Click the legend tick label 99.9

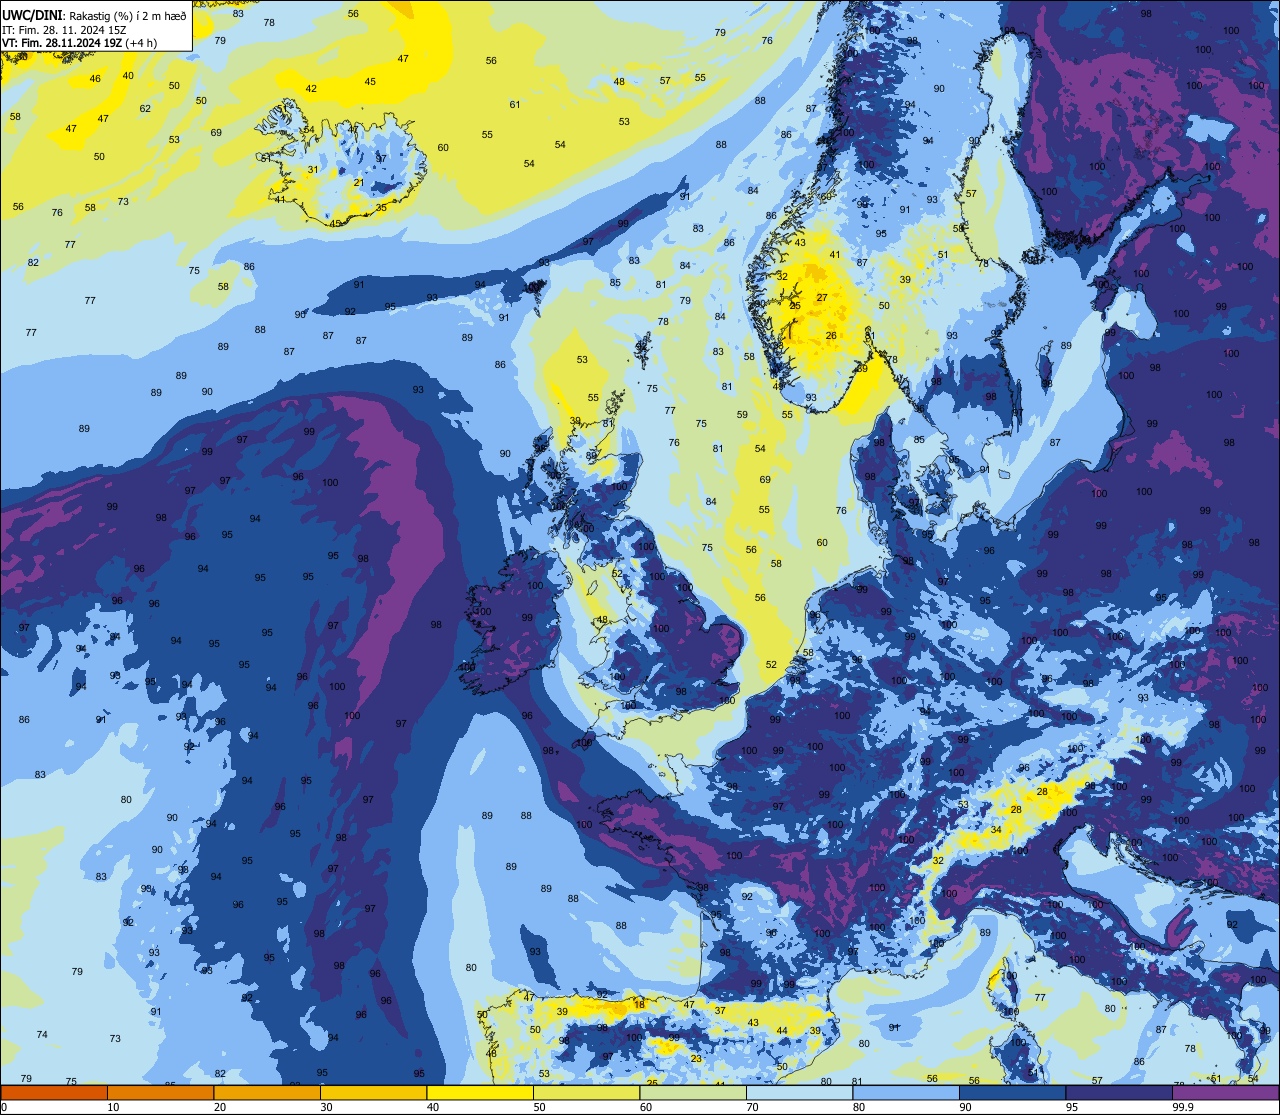click(x=1183, y=1107)
